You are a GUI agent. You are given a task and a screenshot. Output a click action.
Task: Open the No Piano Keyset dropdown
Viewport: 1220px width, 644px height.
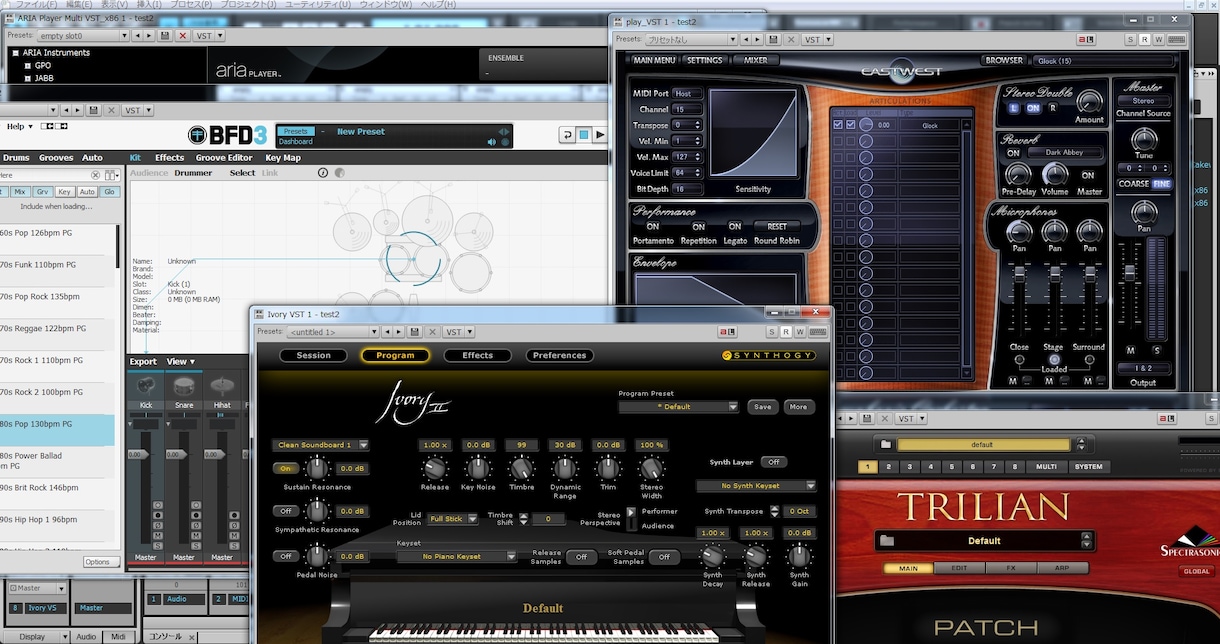pos(456,556)
